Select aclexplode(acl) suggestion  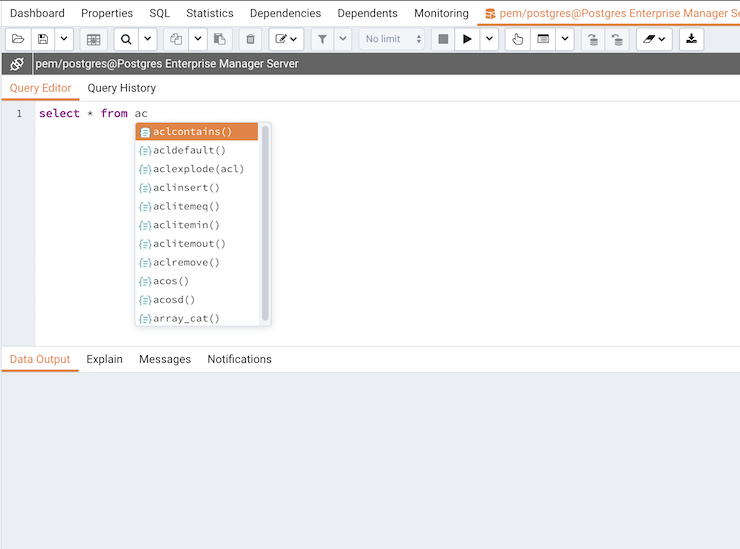coord(197,169)
